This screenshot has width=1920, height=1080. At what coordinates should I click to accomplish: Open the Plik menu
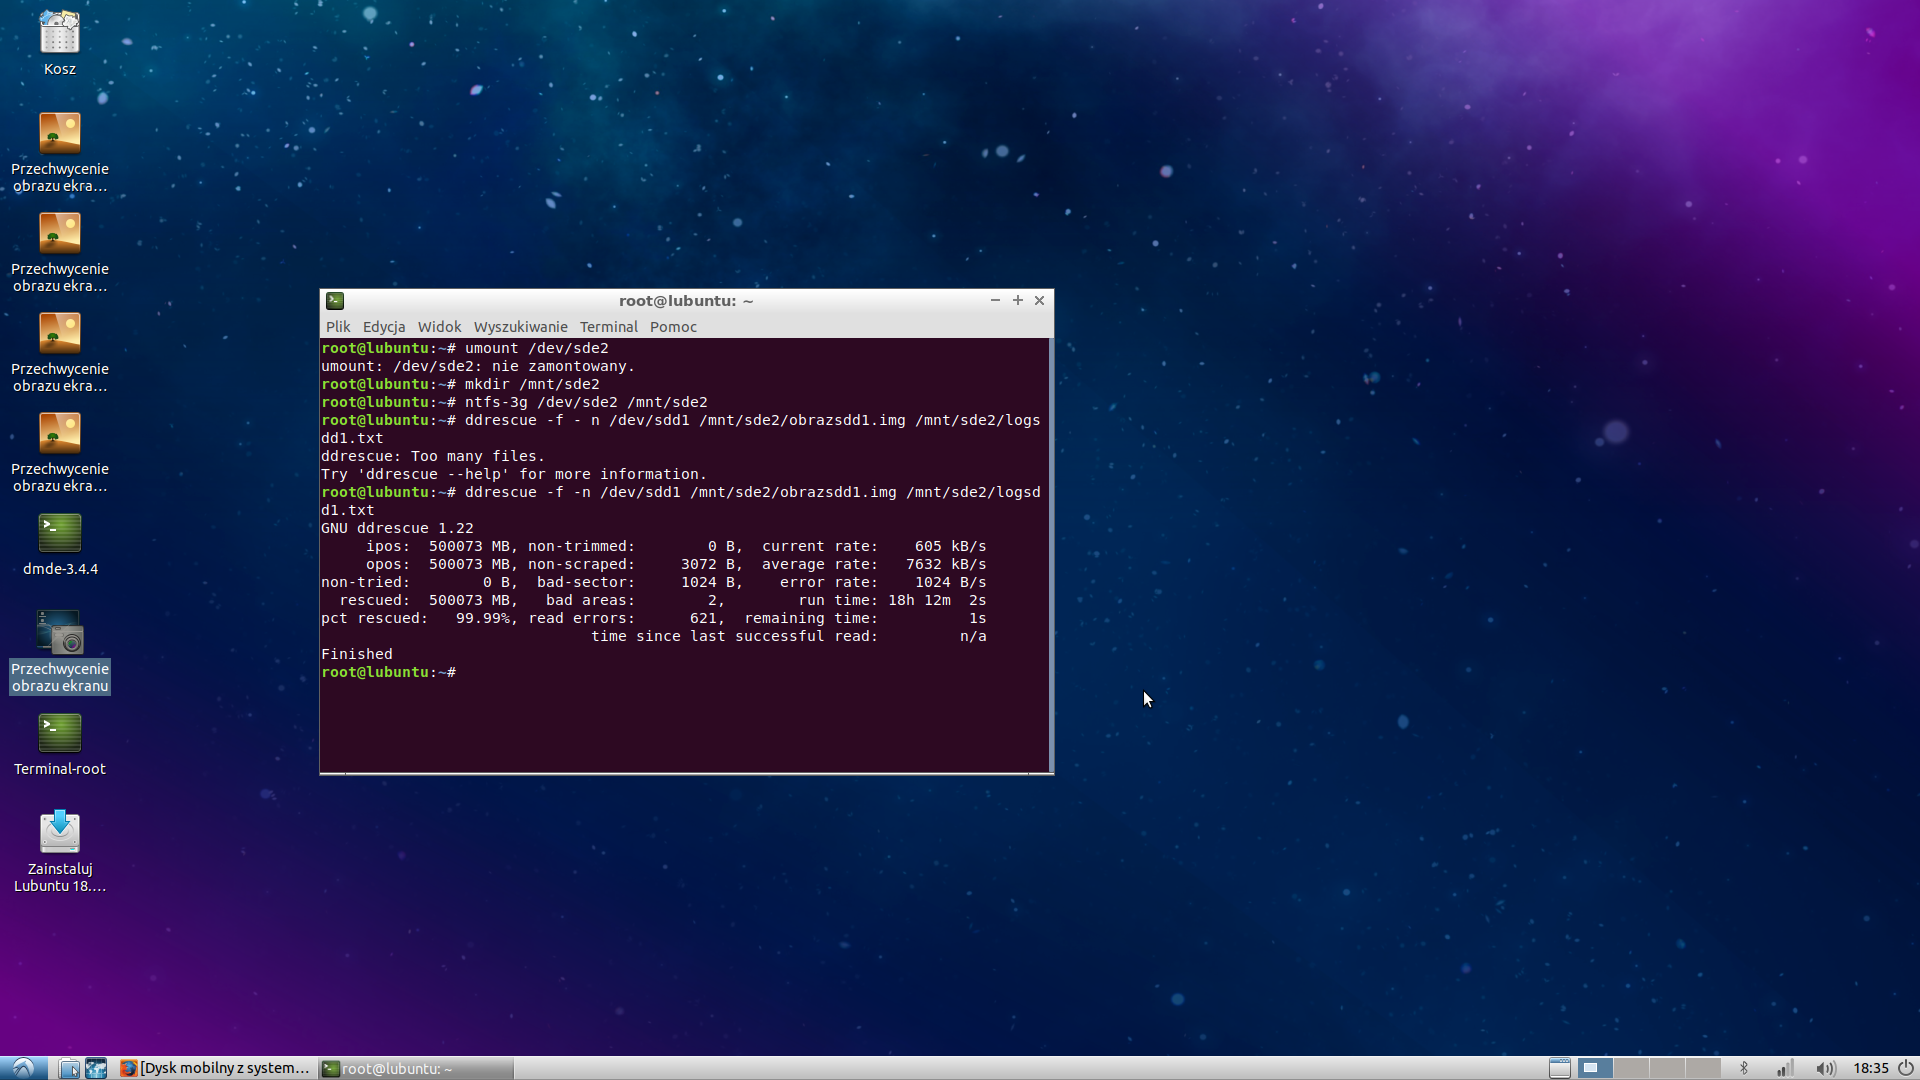tap(338, 327)
